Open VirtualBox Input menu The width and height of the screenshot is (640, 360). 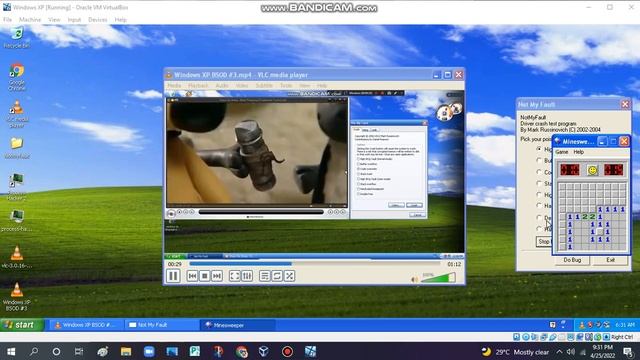74,20
